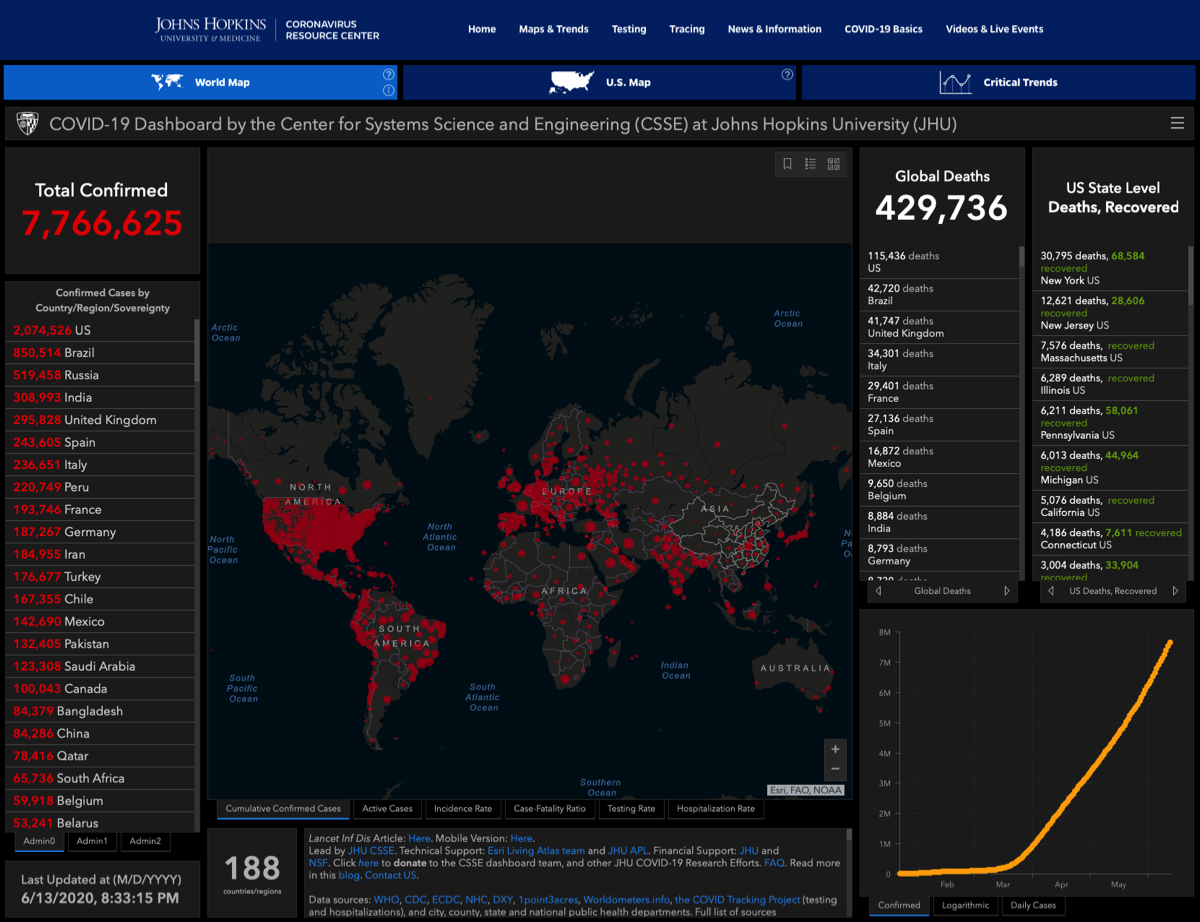Open News & Information menu
The height and width of the screenshot is (922, 1200).
pos(775,29)
